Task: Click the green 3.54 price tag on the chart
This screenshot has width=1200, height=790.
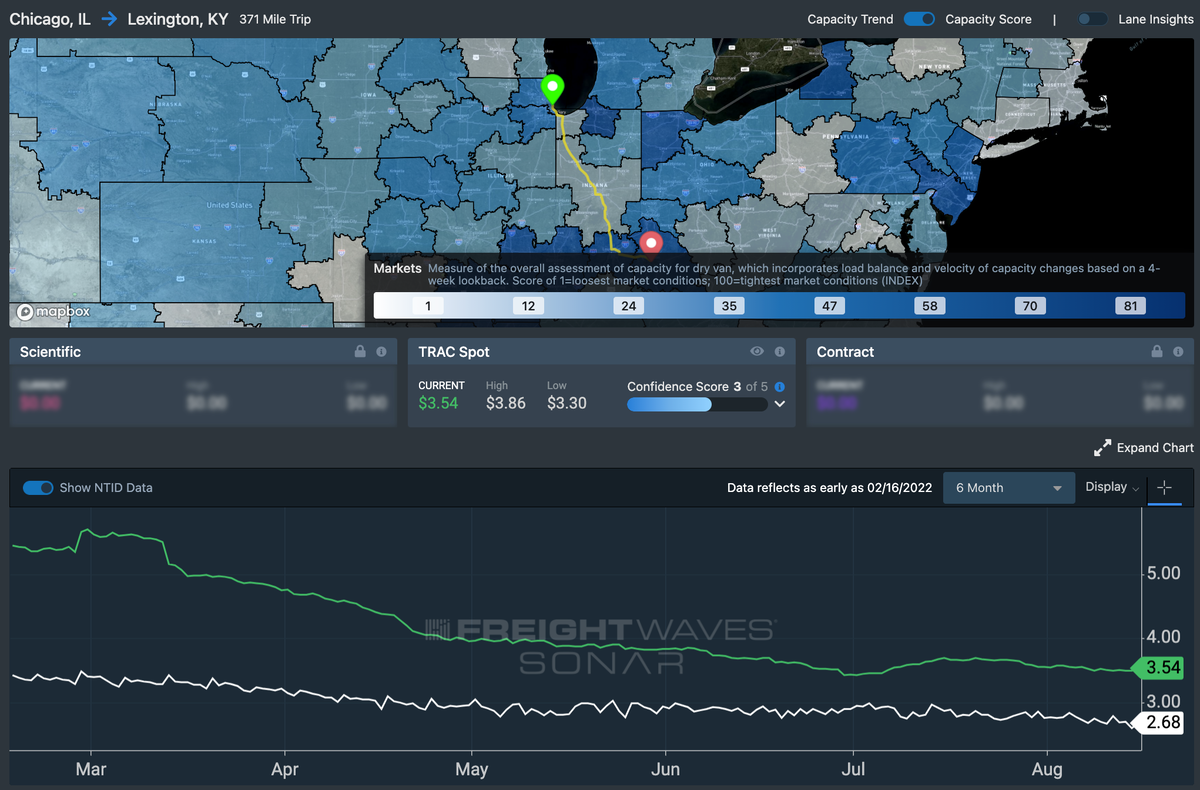Action: (x=1158, y=667)
